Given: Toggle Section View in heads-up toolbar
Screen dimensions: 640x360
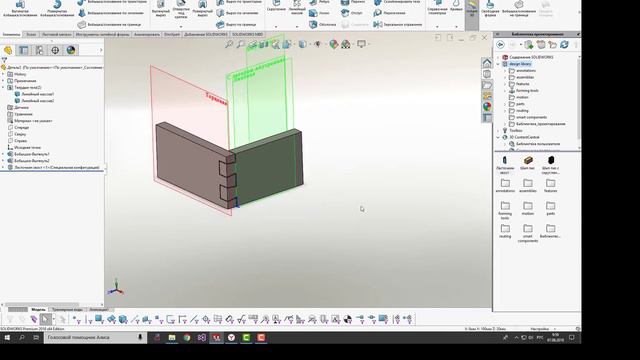Looking at the screenshot, I should 264,44.
